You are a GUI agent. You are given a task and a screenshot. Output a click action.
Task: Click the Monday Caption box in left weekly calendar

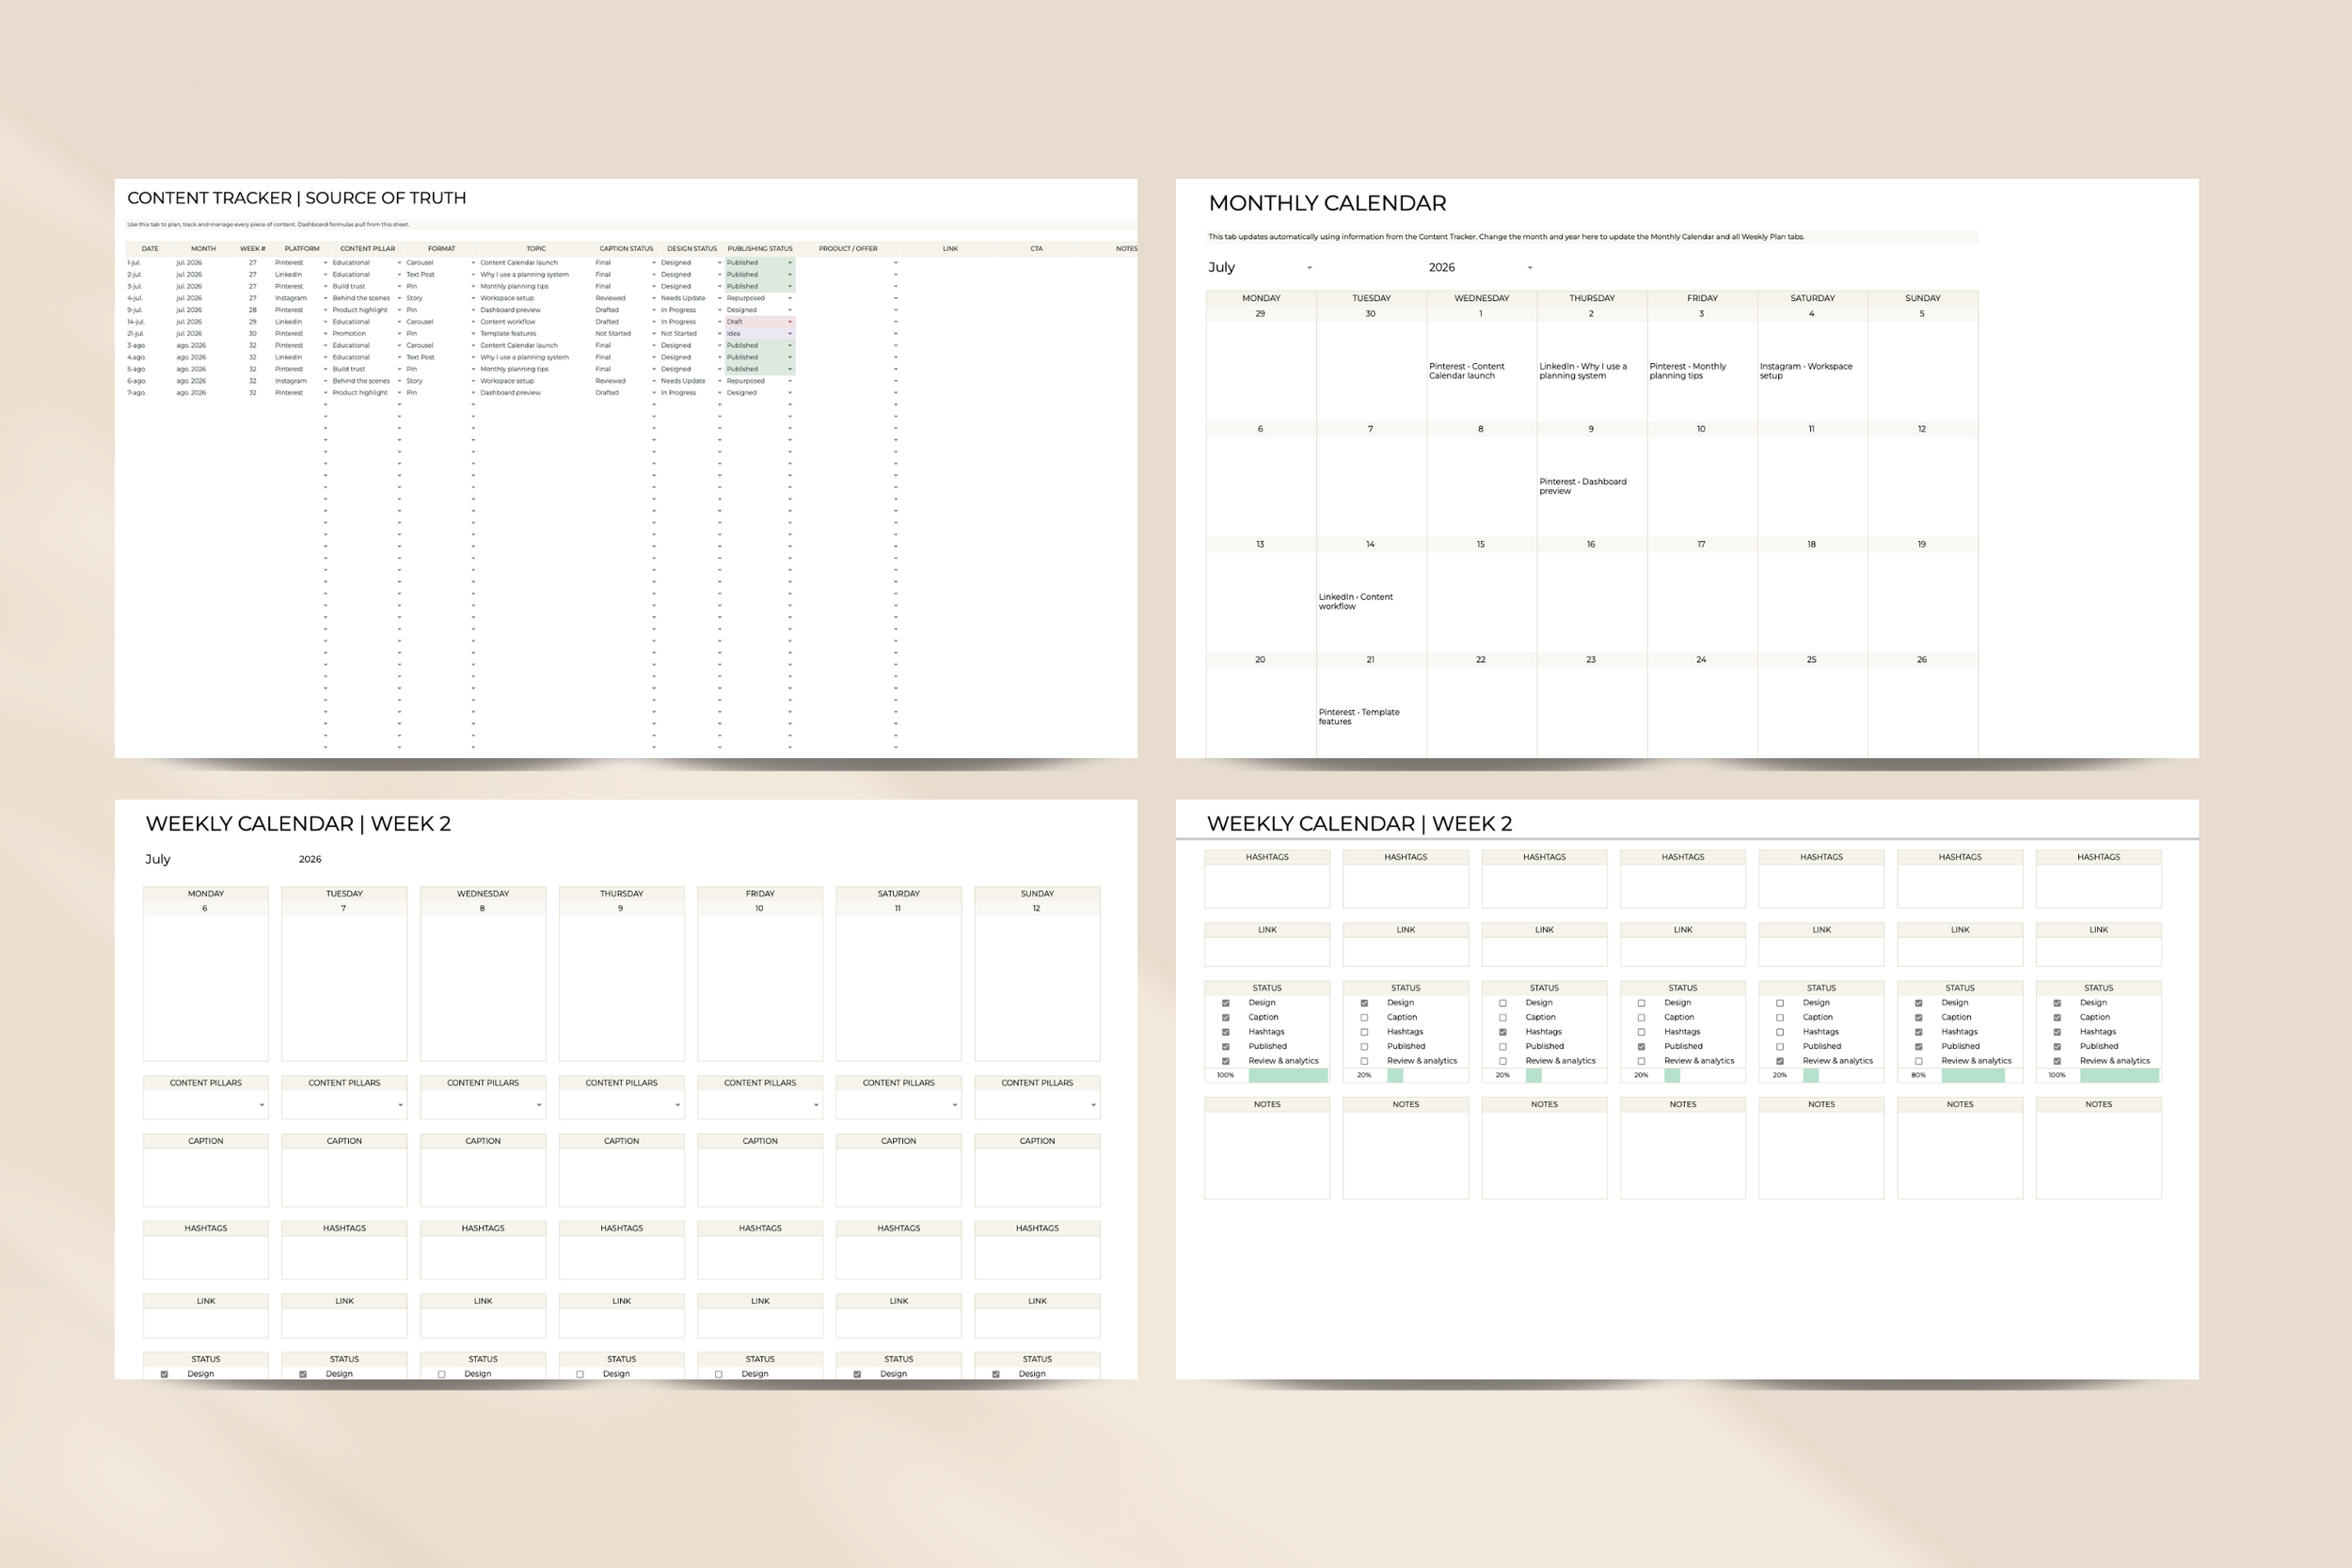pyautogui.click(x=206, y=1177)
